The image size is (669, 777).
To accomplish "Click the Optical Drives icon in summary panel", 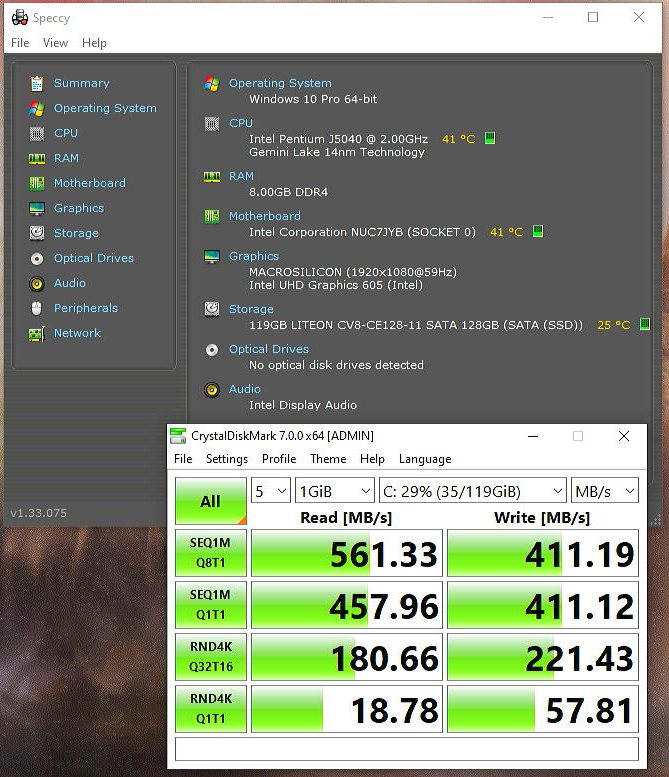I will point(212,350).
